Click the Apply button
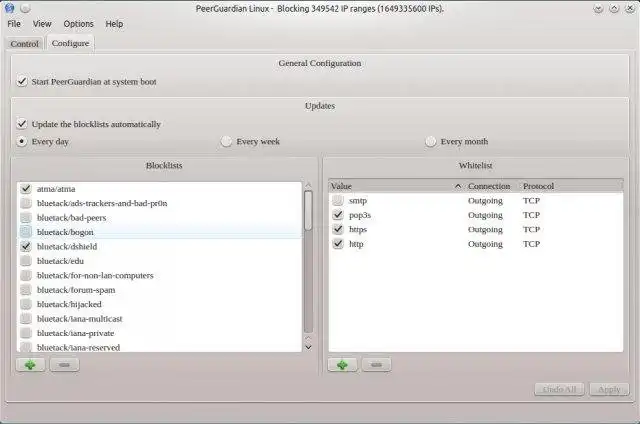Viewport: 640px width, 424px height. 609,389
